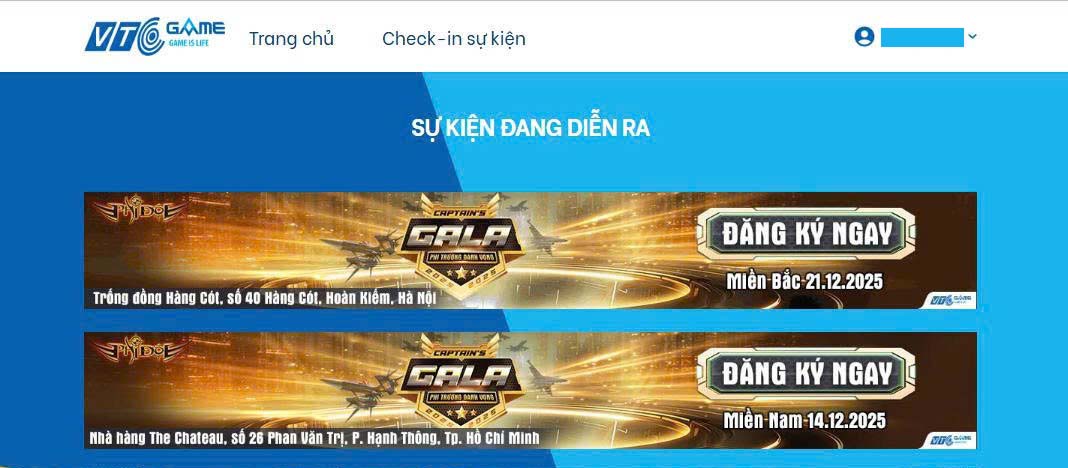Click ĐĂNG KÝ NGAY for Miền Bắc event
1068x468 pixels.
[806, 235]
